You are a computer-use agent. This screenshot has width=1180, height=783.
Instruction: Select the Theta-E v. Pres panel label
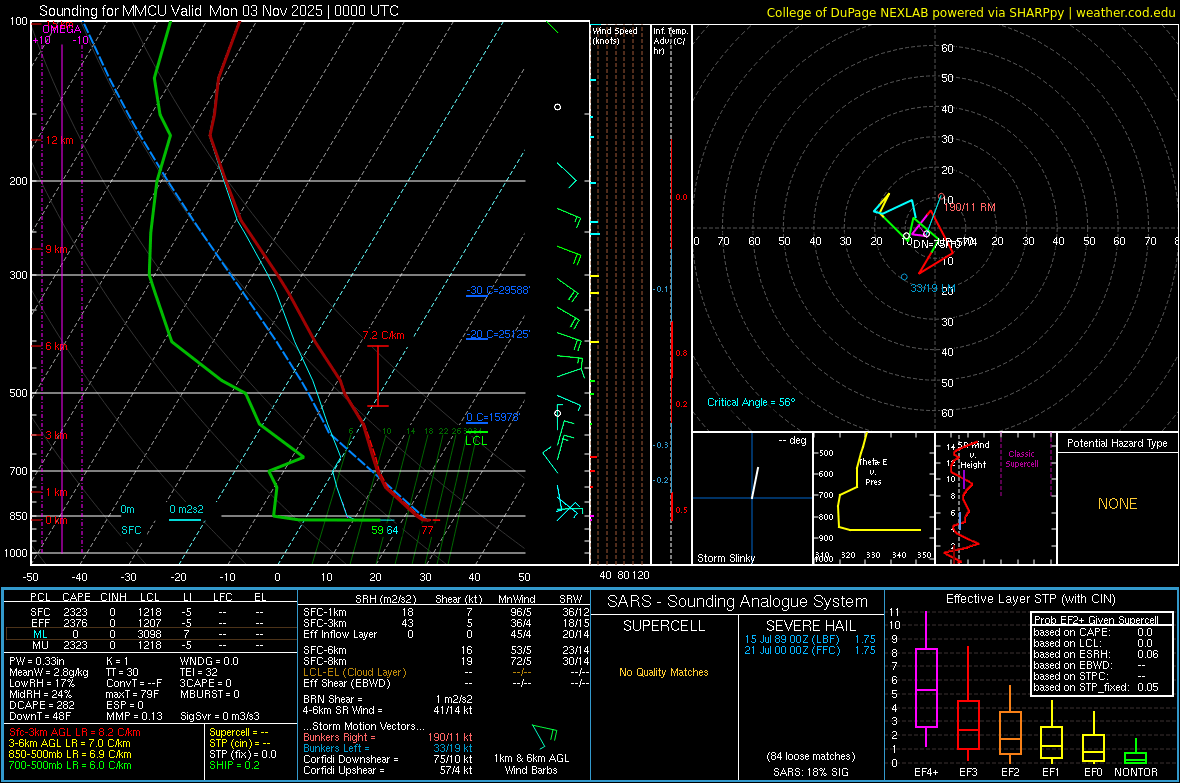click(873, 471)
